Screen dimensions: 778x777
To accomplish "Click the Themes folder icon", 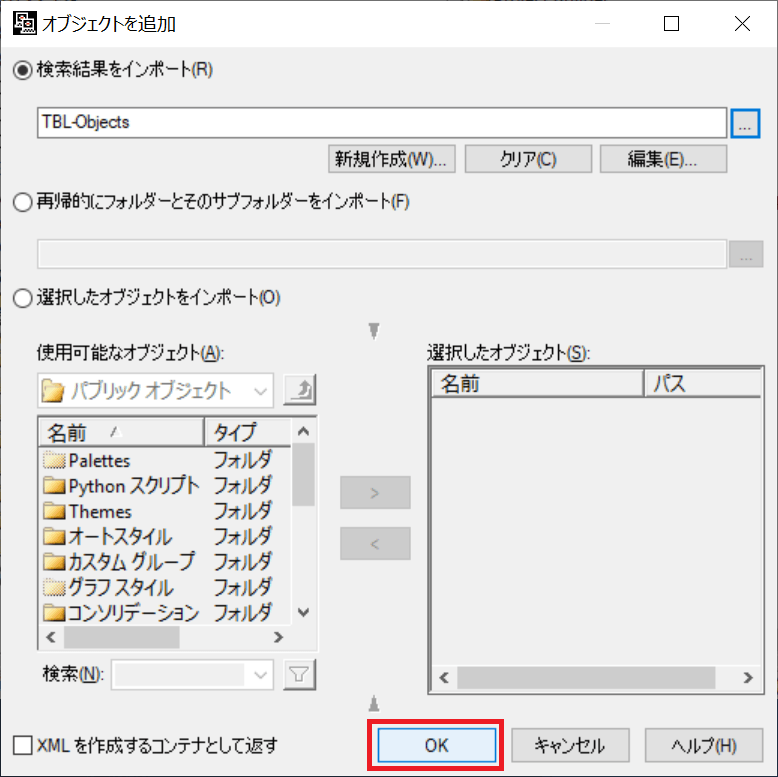I will point(54,511).
